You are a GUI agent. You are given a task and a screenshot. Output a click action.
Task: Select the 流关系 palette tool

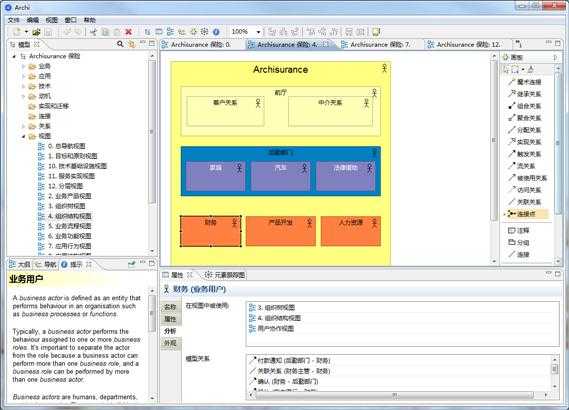point(522,166)
